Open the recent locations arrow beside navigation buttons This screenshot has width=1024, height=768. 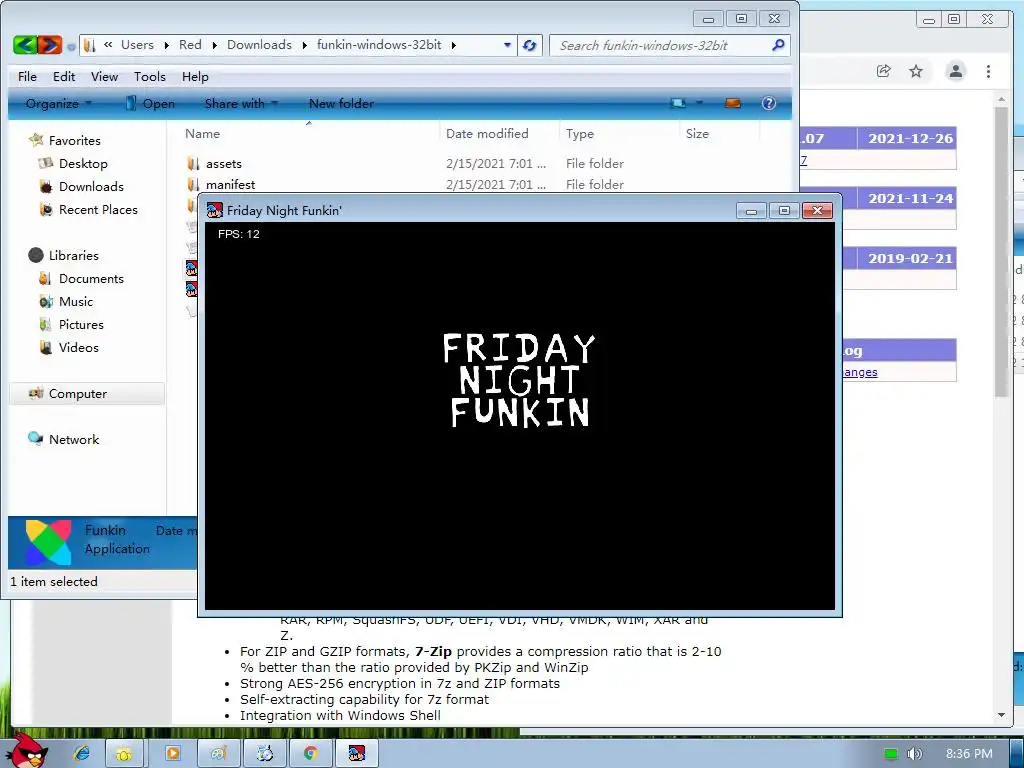pyautogui.click(x=71, y=46)
